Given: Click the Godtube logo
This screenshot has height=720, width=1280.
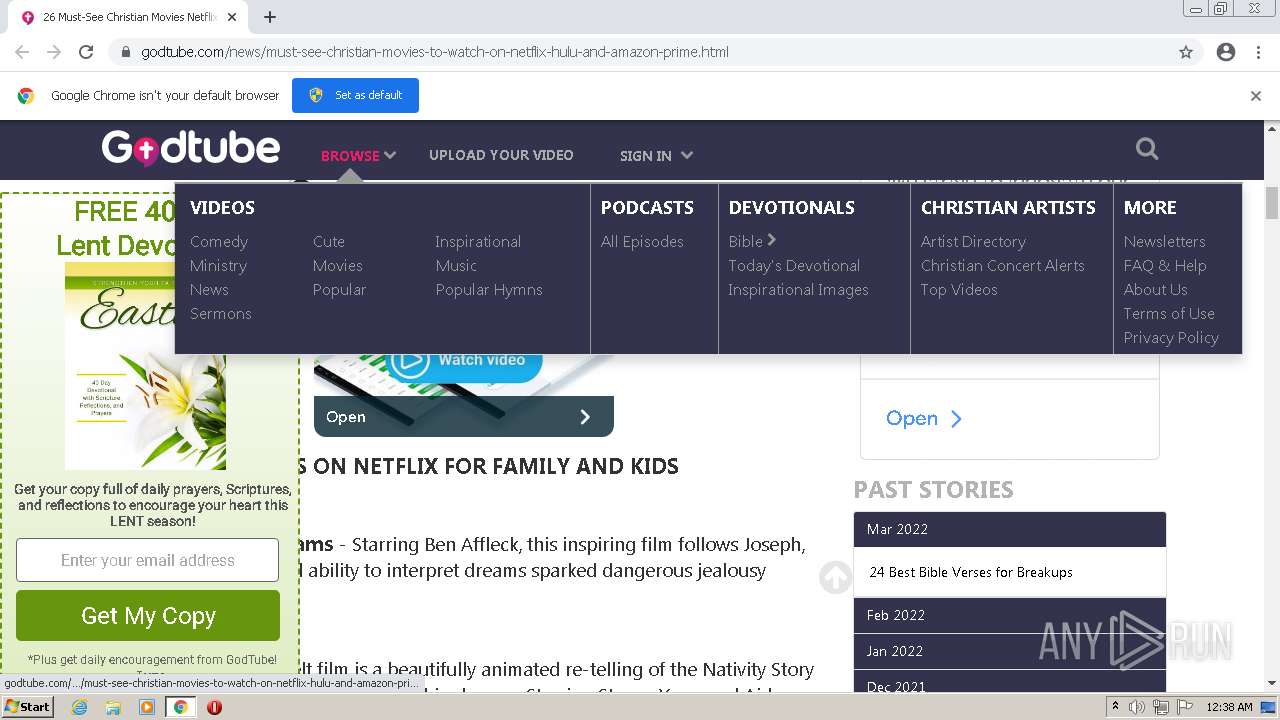Looking at the screenshot, I should pyautogui.click(x=191, y=148).
